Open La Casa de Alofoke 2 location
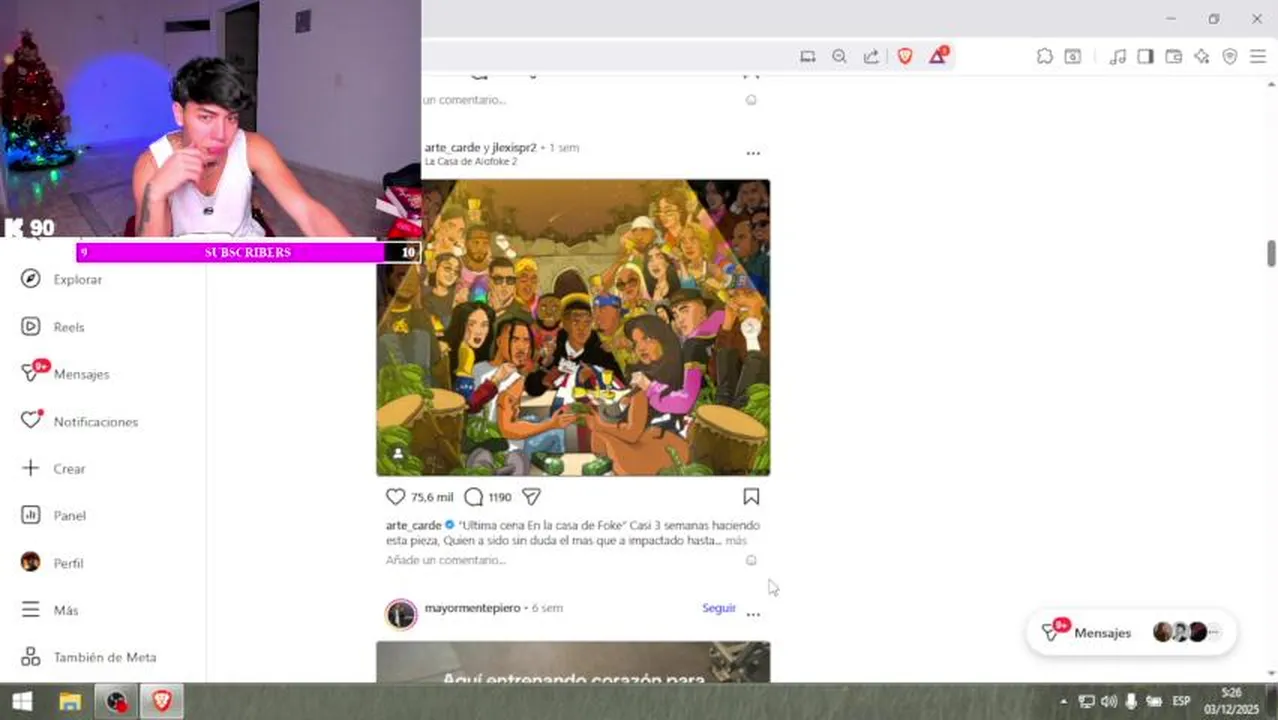This screenshot has height=720, width=1278. (x=471, y=161)
